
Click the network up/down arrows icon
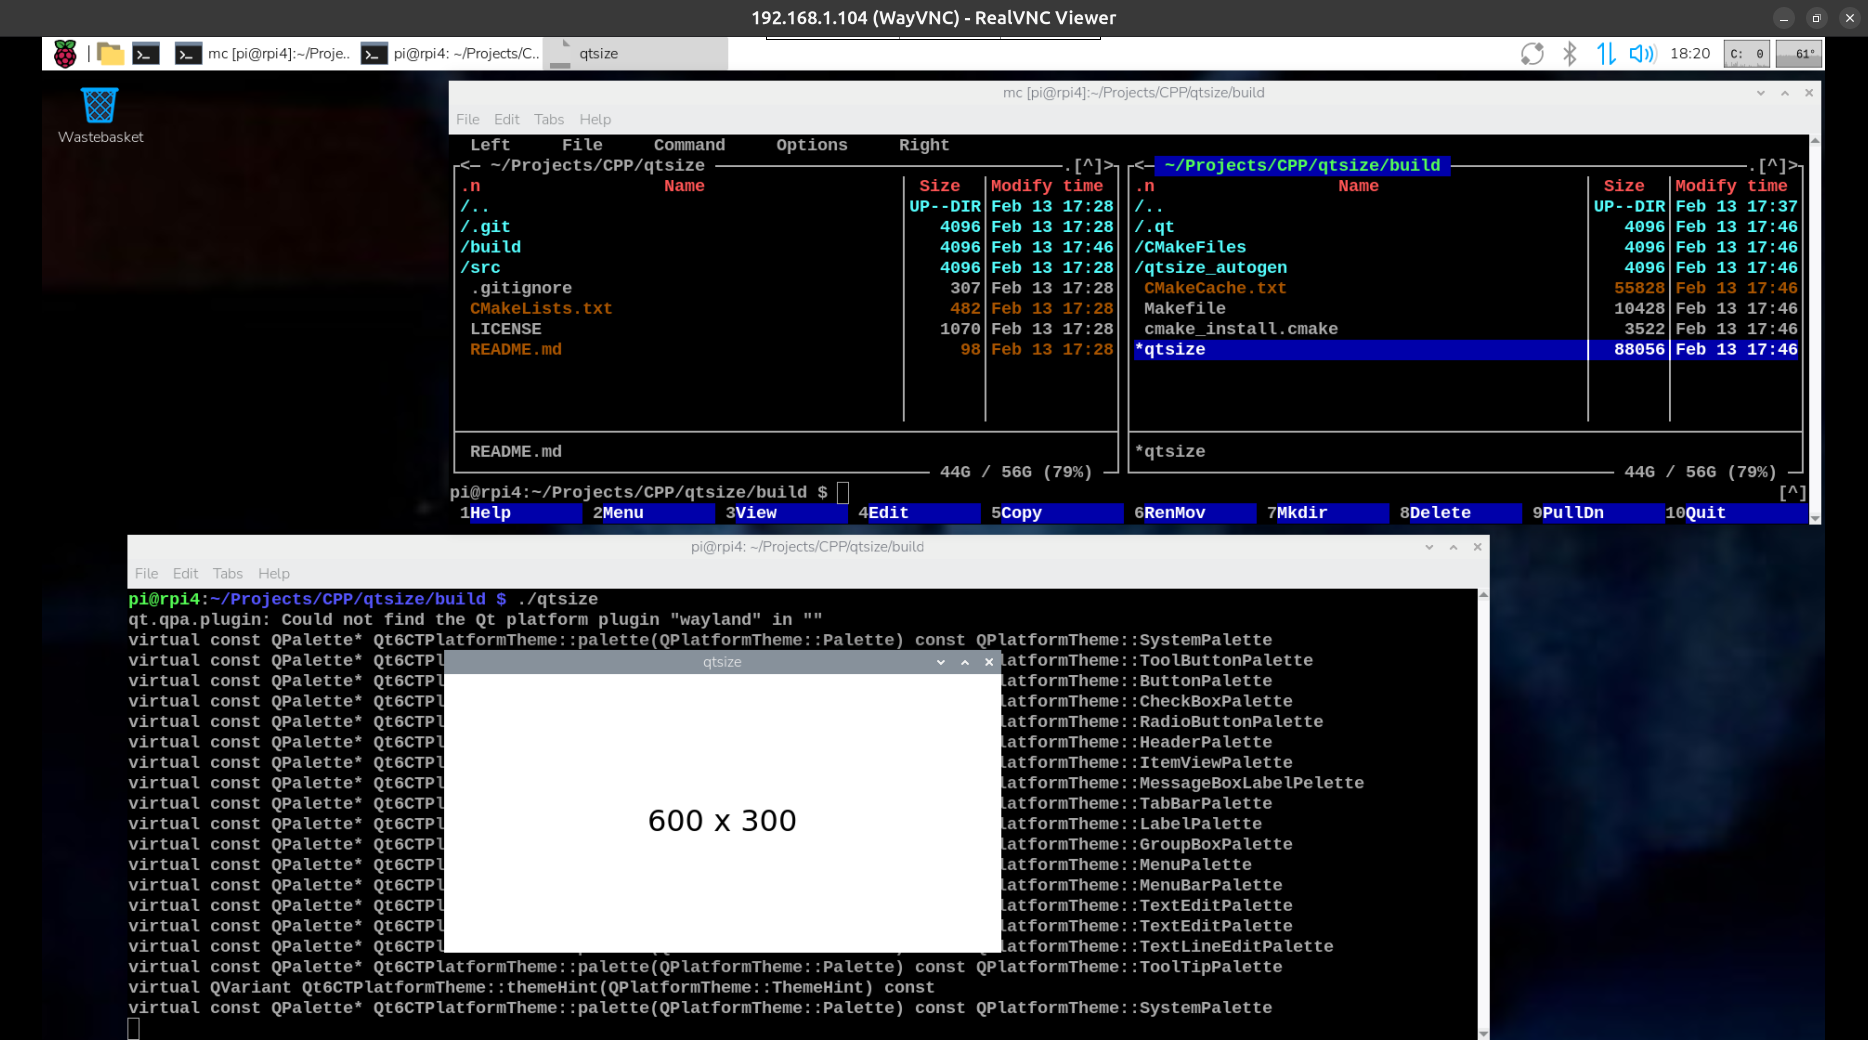point(1605,54)
